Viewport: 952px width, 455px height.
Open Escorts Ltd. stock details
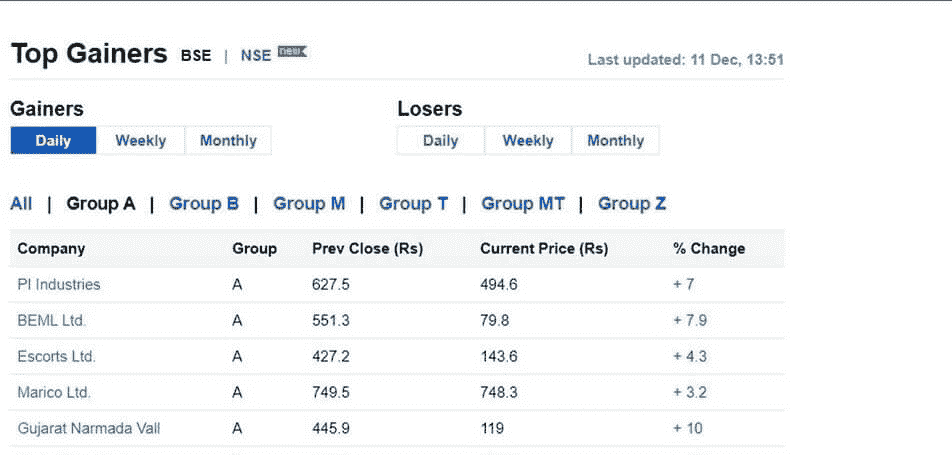click(56, 356)
